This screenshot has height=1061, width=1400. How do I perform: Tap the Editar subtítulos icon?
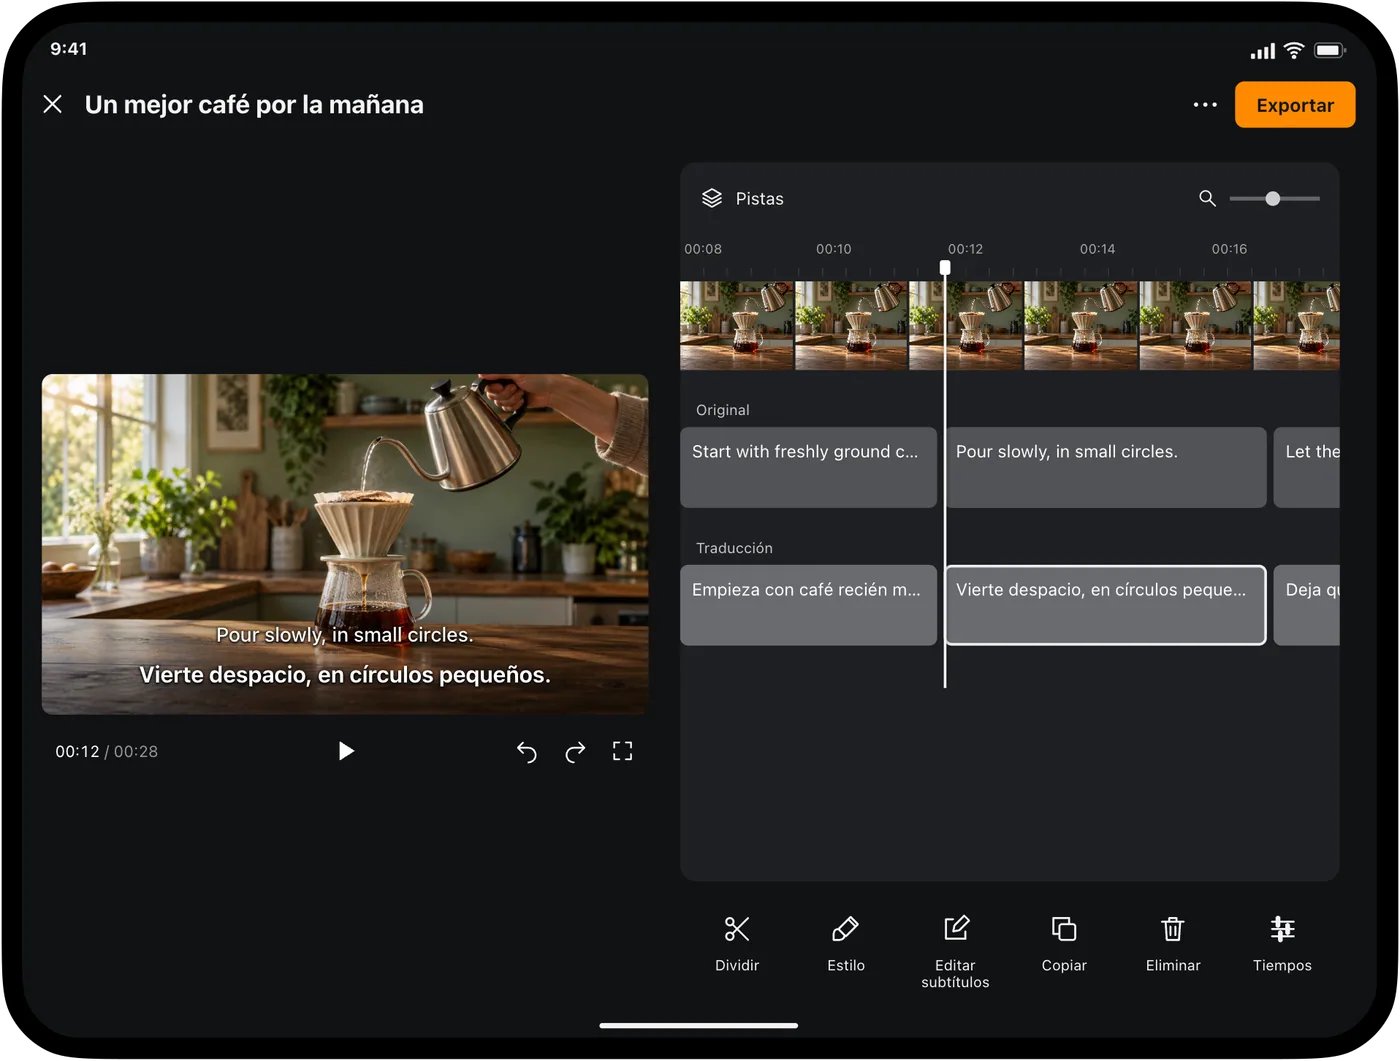(956, 929)
